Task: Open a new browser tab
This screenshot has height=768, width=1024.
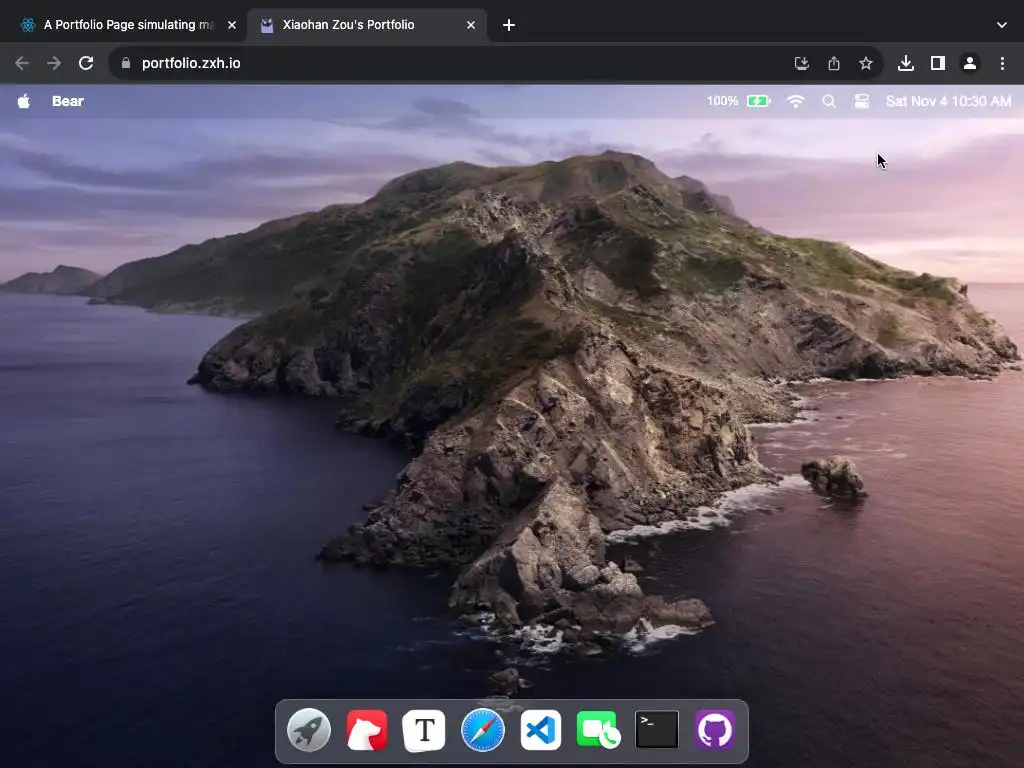Action: 509,25
